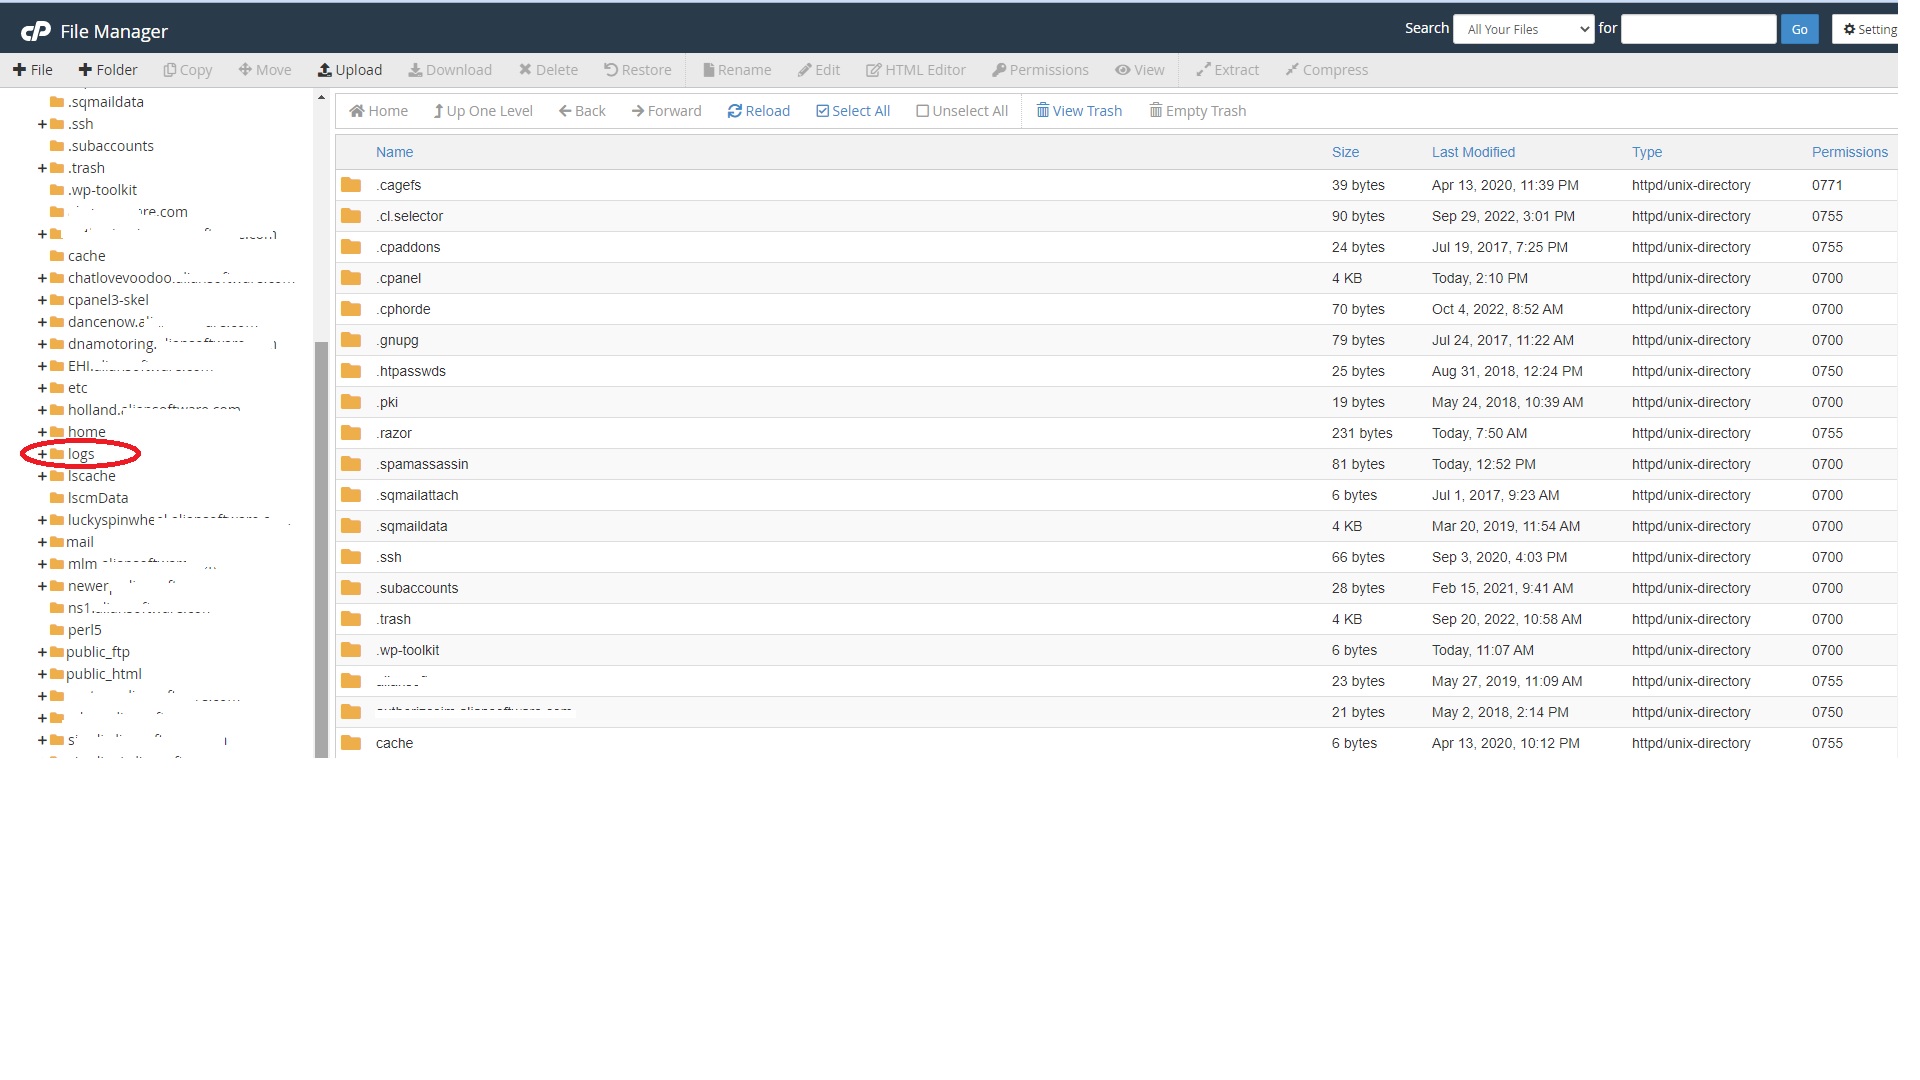Select the .gnupg folder row
The width and height of the screenshot is (1920, 1080).
[x=1116, y=340]
